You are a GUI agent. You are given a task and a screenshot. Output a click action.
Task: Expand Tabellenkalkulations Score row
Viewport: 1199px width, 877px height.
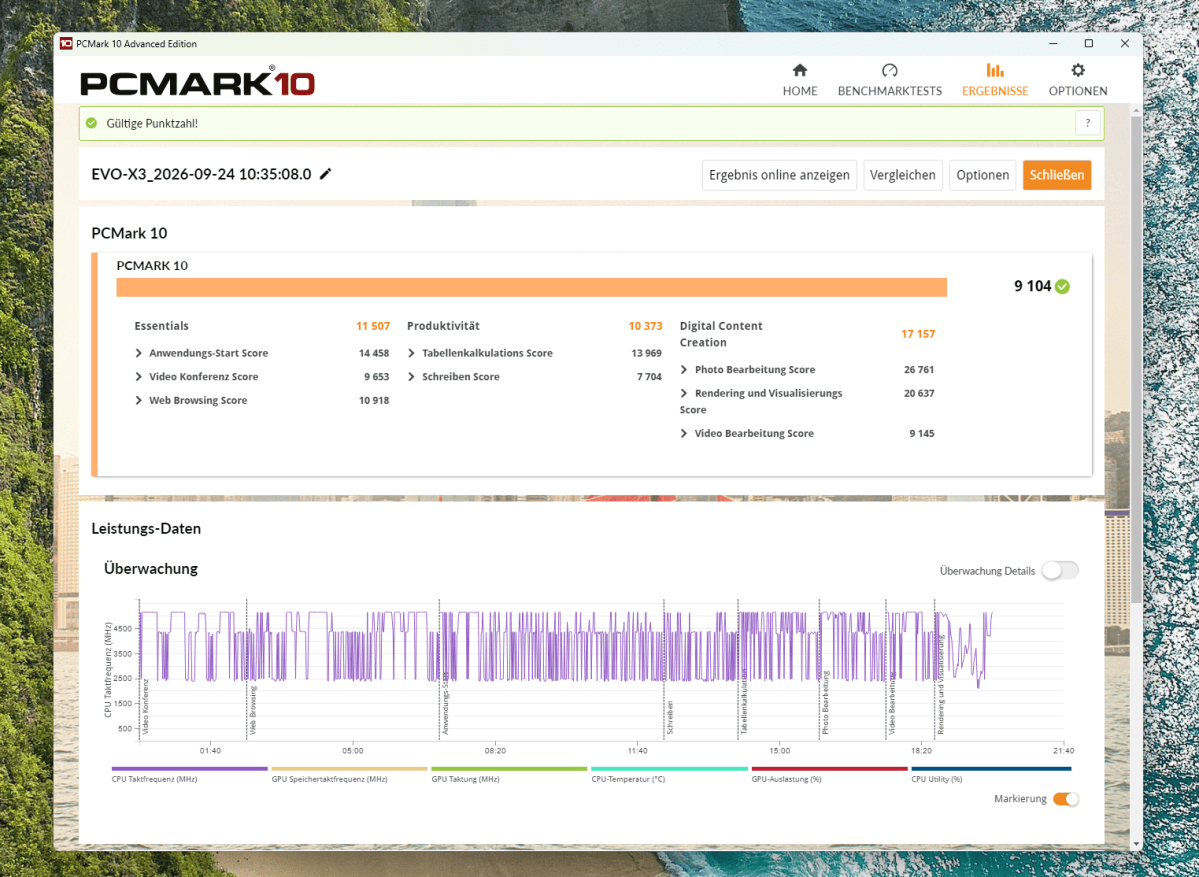click(411, 353)
